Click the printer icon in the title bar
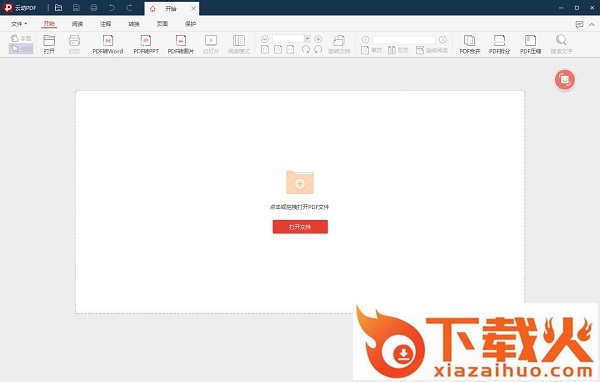600x382 pixels. click(94, 8)
